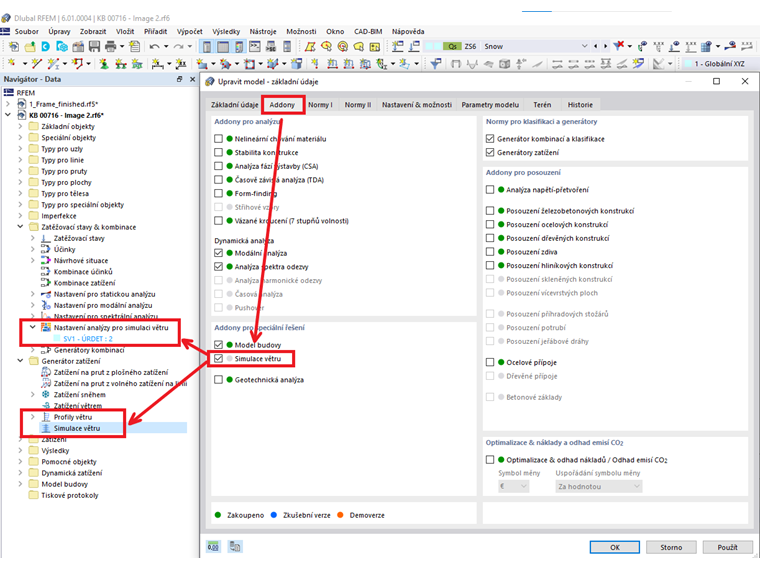
Task: Click the green Qs load case swatch
Action: (452, 46)
